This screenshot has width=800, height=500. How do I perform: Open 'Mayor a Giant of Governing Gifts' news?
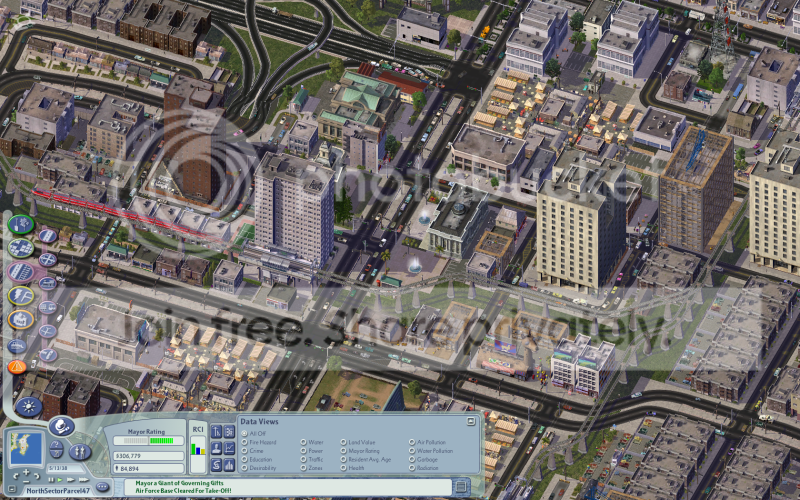[180, 483]
